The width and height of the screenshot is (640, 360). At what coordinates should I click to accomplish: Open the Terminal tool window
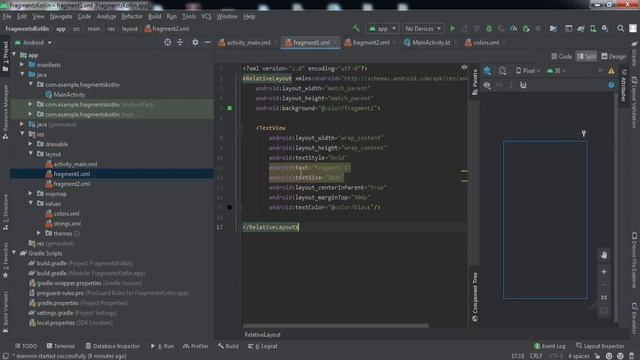[x=60, y=346]
